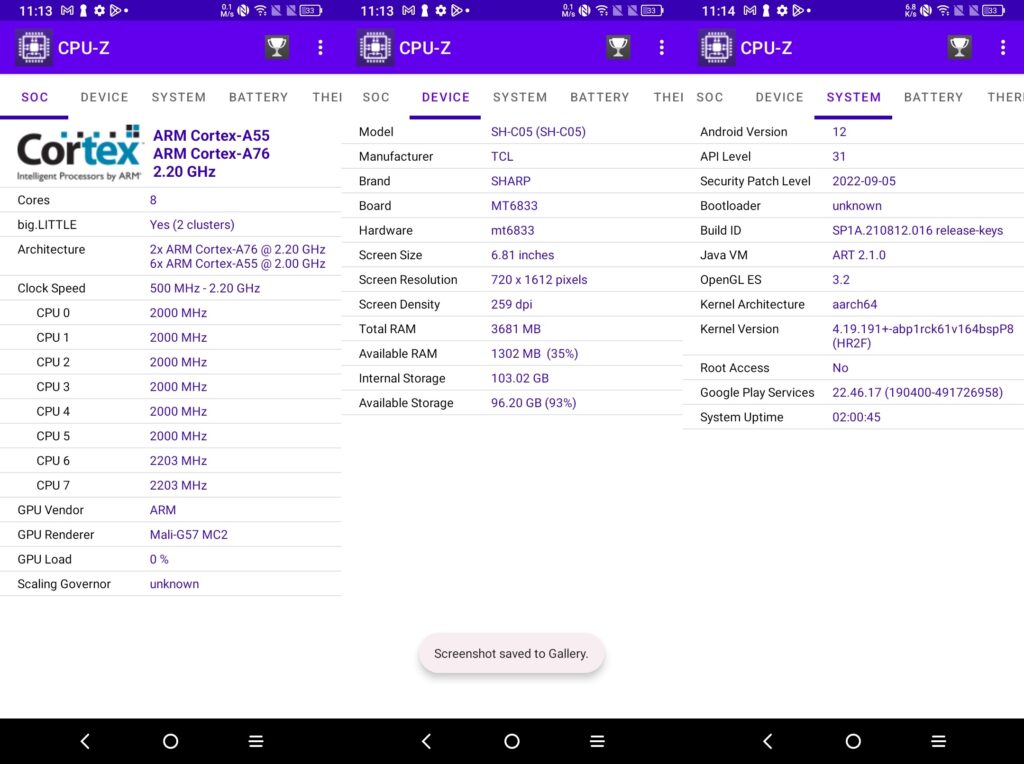
Task: Tap the home circle button on the SYSTEM screen
Action: tap(853, 741)
